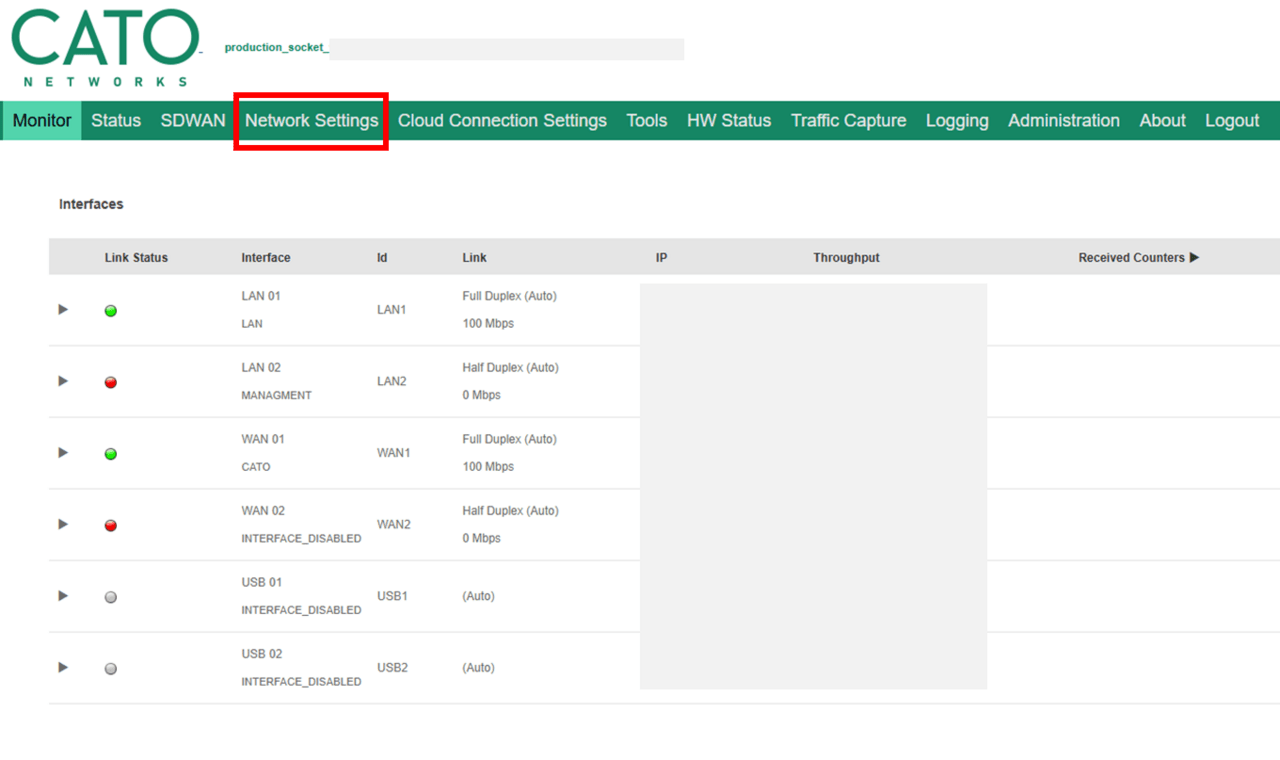Switch to the SDWAN tab
The image size is (1280, 760).
click(x=193, y=121)
